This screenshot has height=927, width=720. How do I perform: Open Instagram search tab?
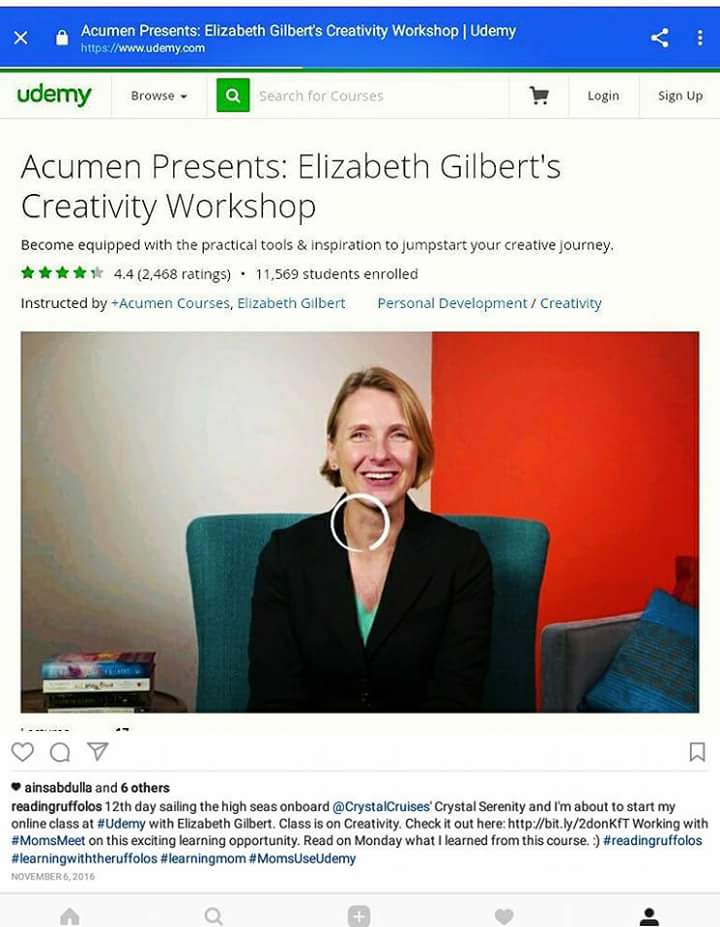213,917
